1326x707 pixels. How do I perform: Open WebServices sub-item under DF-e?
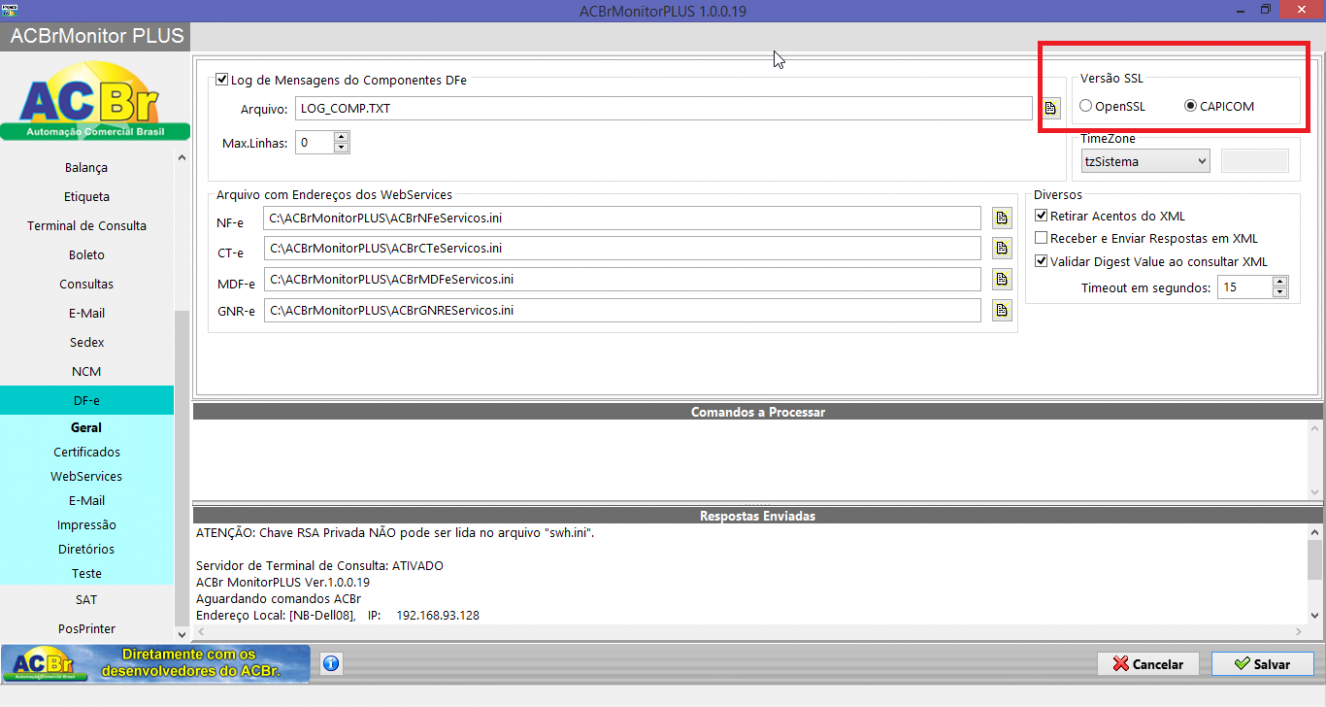click(x=86, y=476)
